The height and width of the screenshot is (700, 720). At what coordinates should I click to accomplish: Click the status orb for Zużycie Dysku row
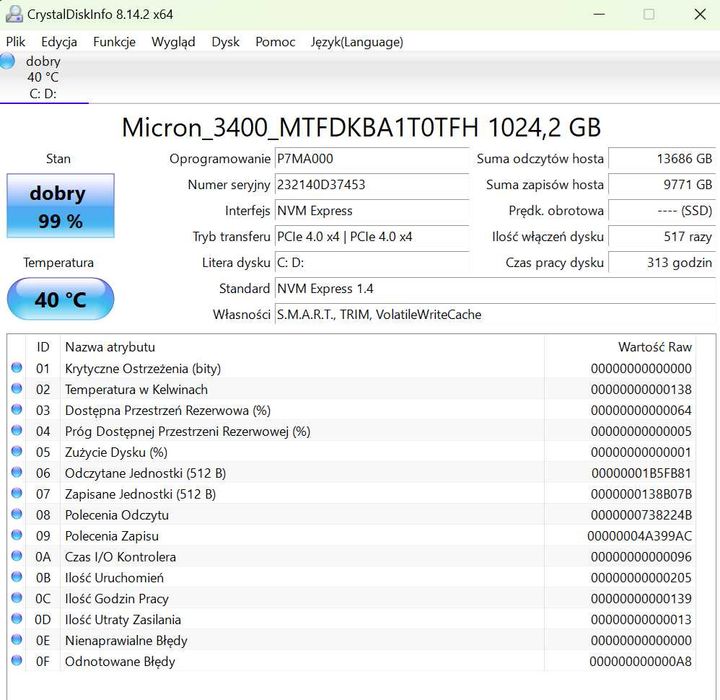pyautogui.click(x=16, y=452)
